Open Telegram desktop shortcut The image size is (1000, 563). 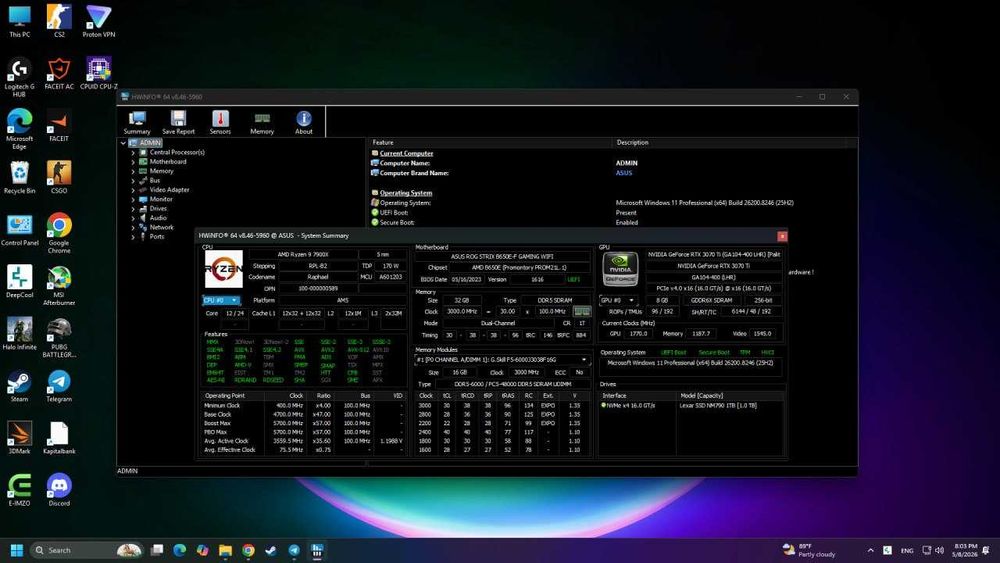pyautogui.click(x=59, y=386)
